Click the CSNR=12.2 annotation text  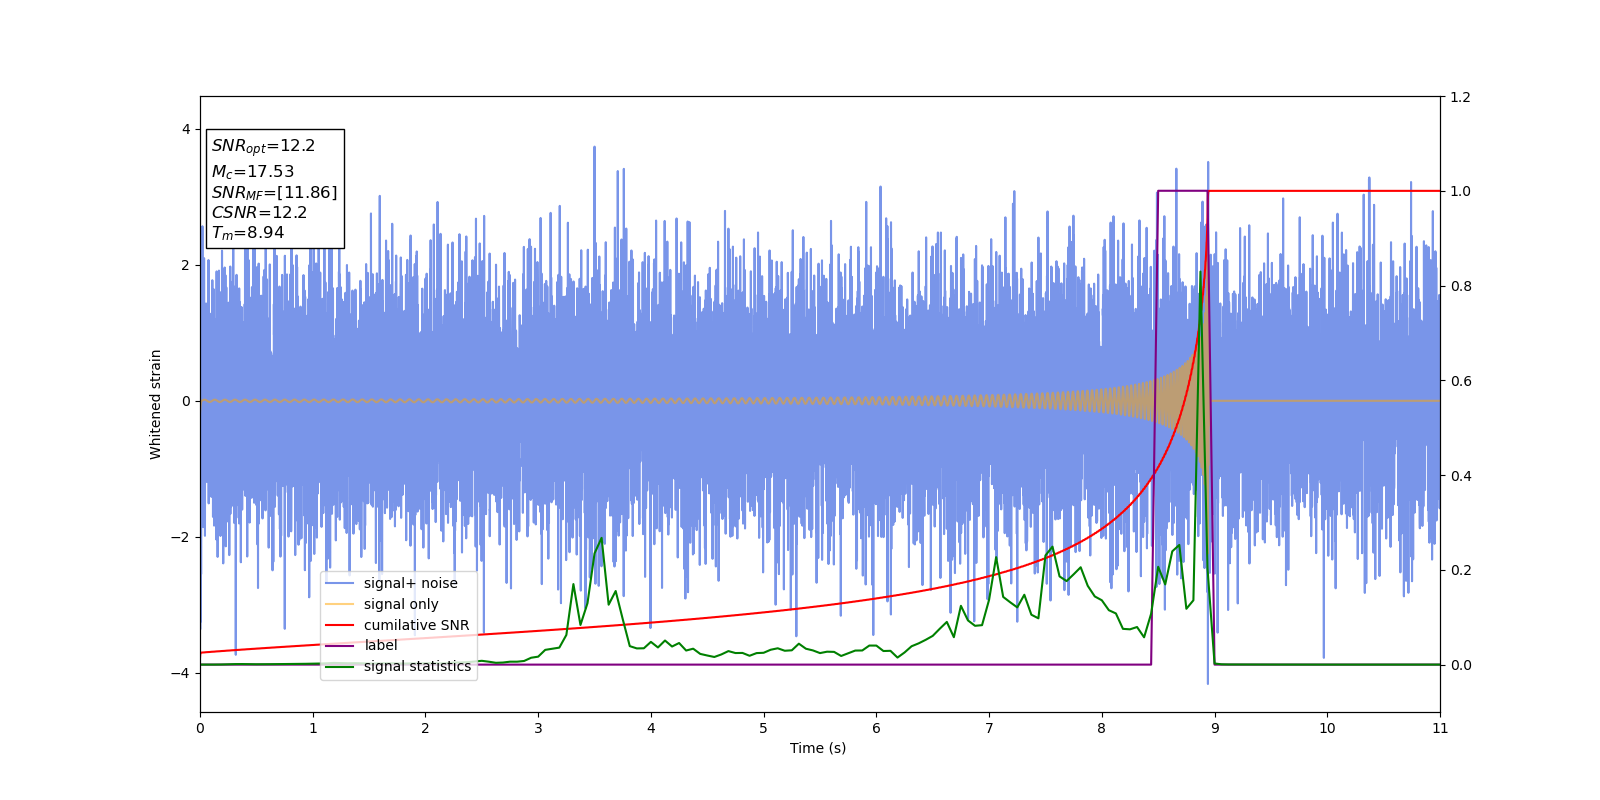[259, 212]
